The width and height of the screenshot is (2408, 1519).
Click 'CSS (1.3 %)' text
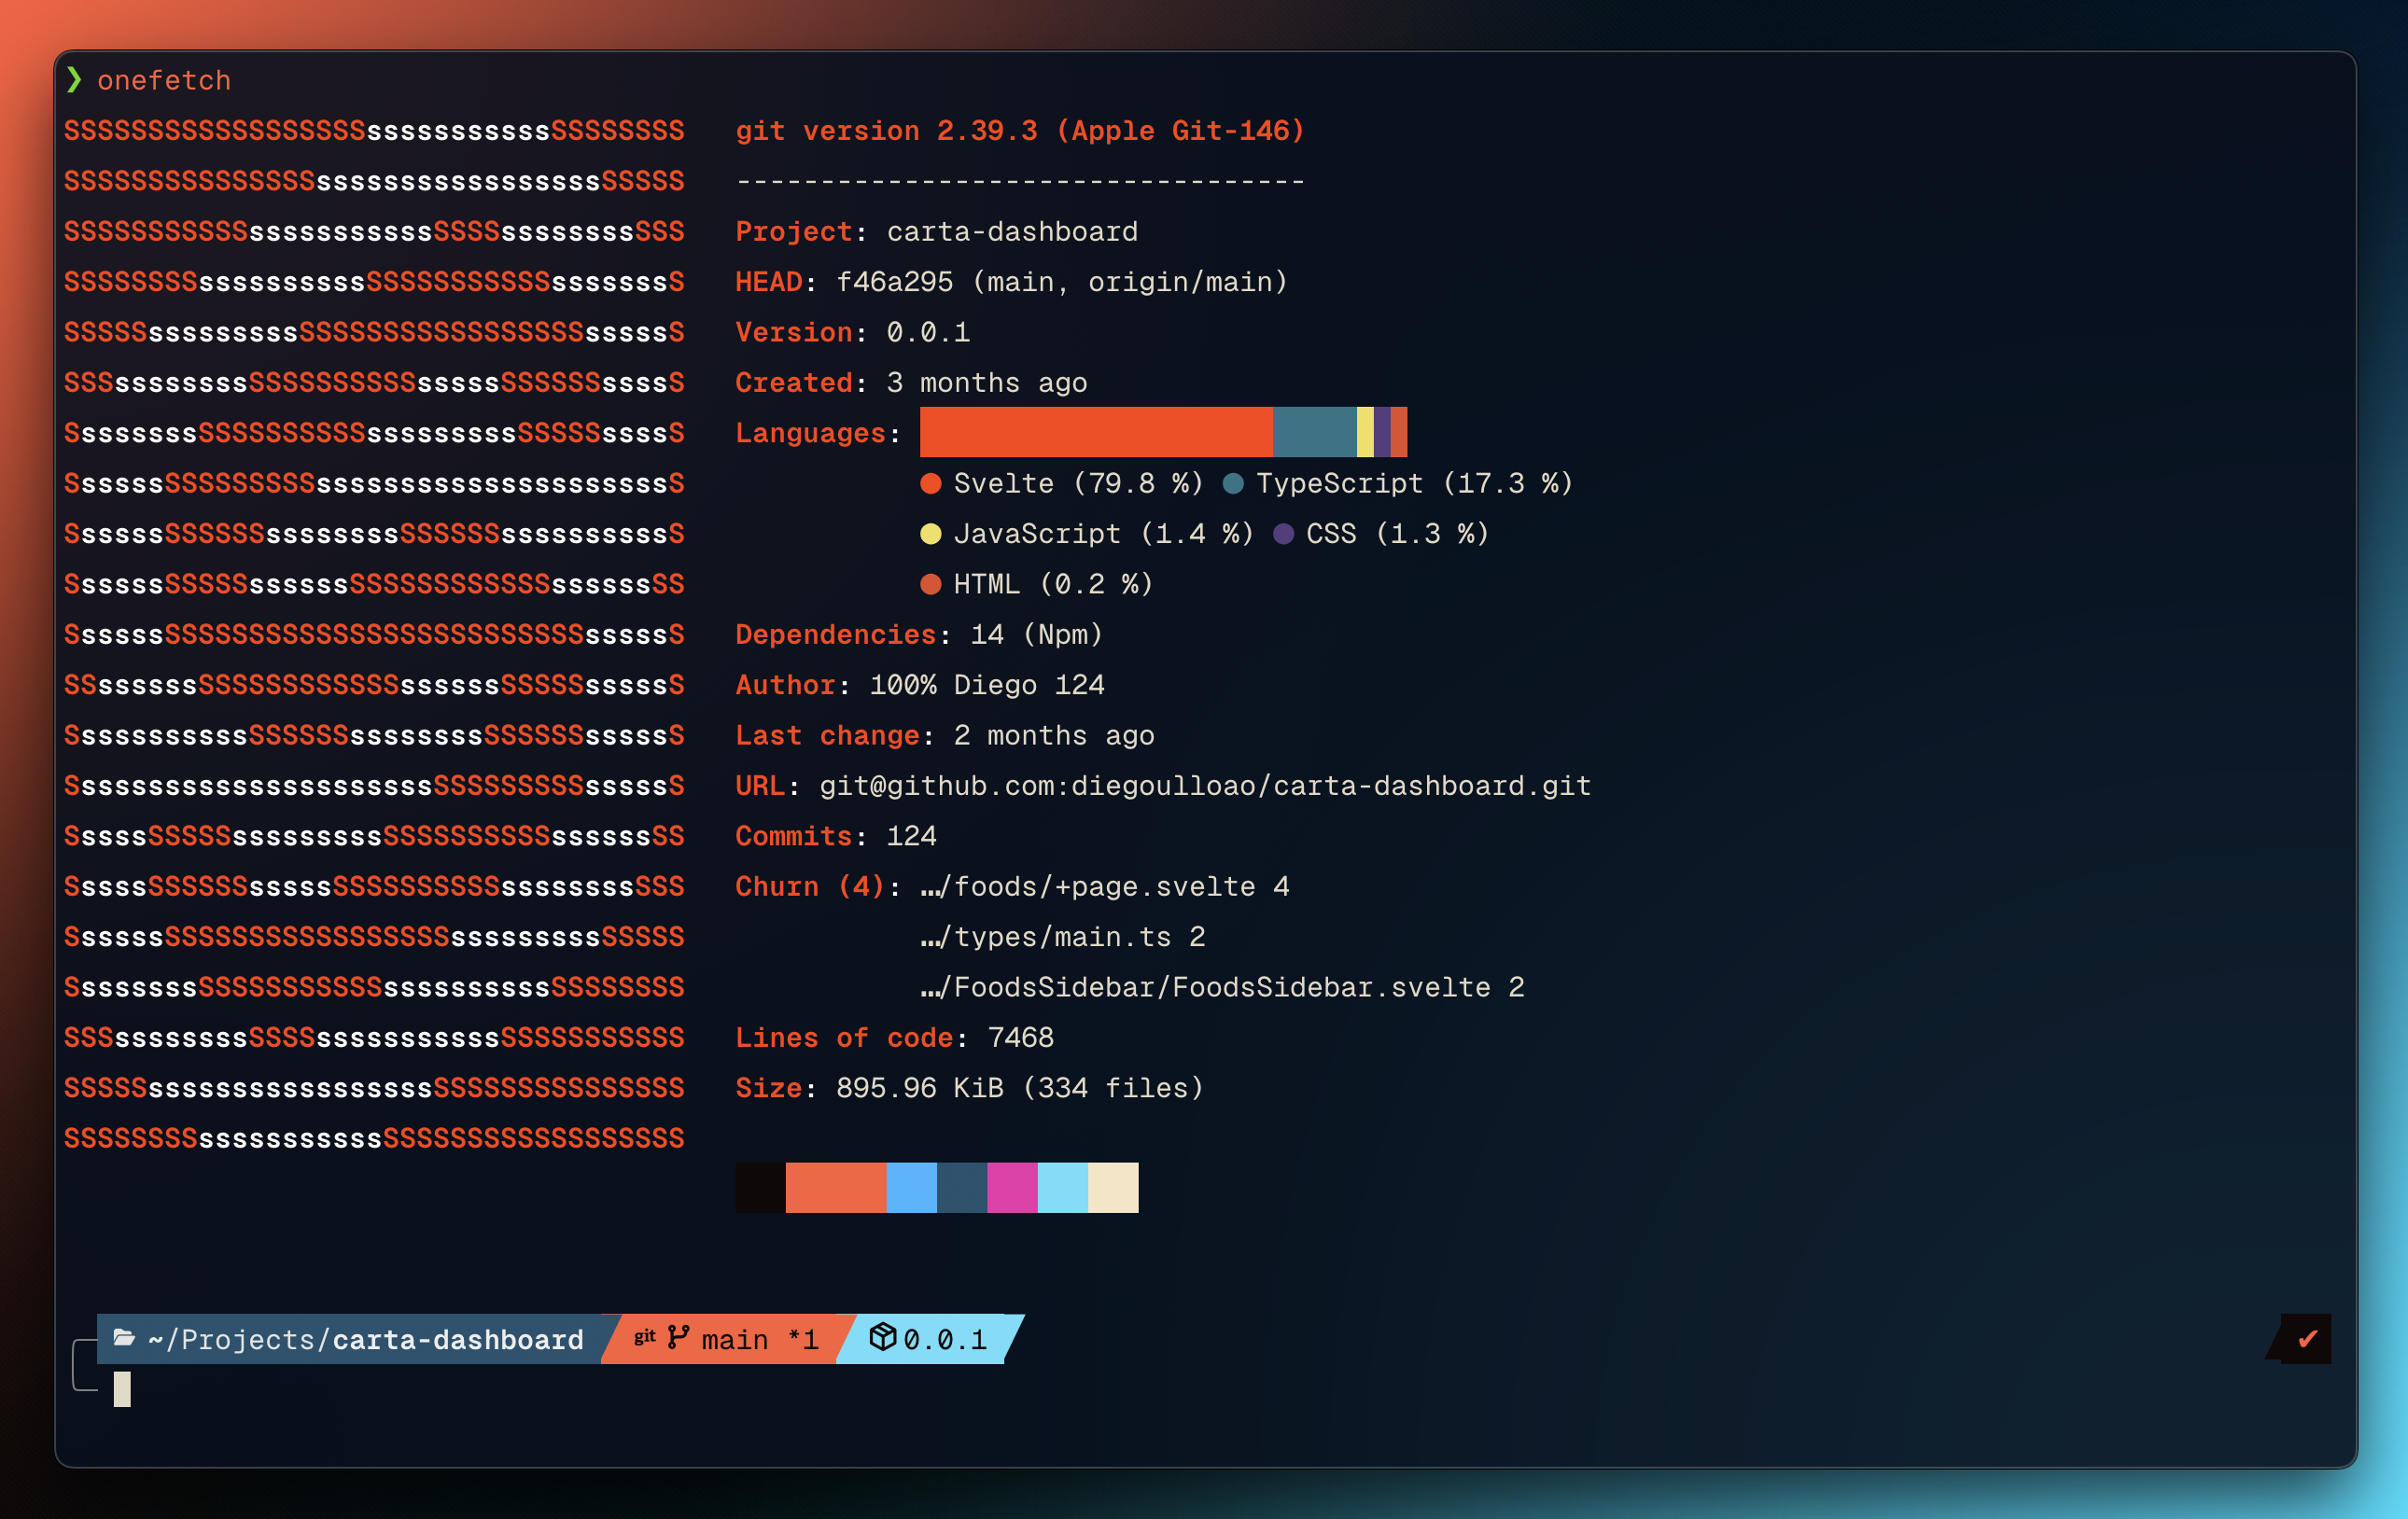click(x=1398, y=534)
